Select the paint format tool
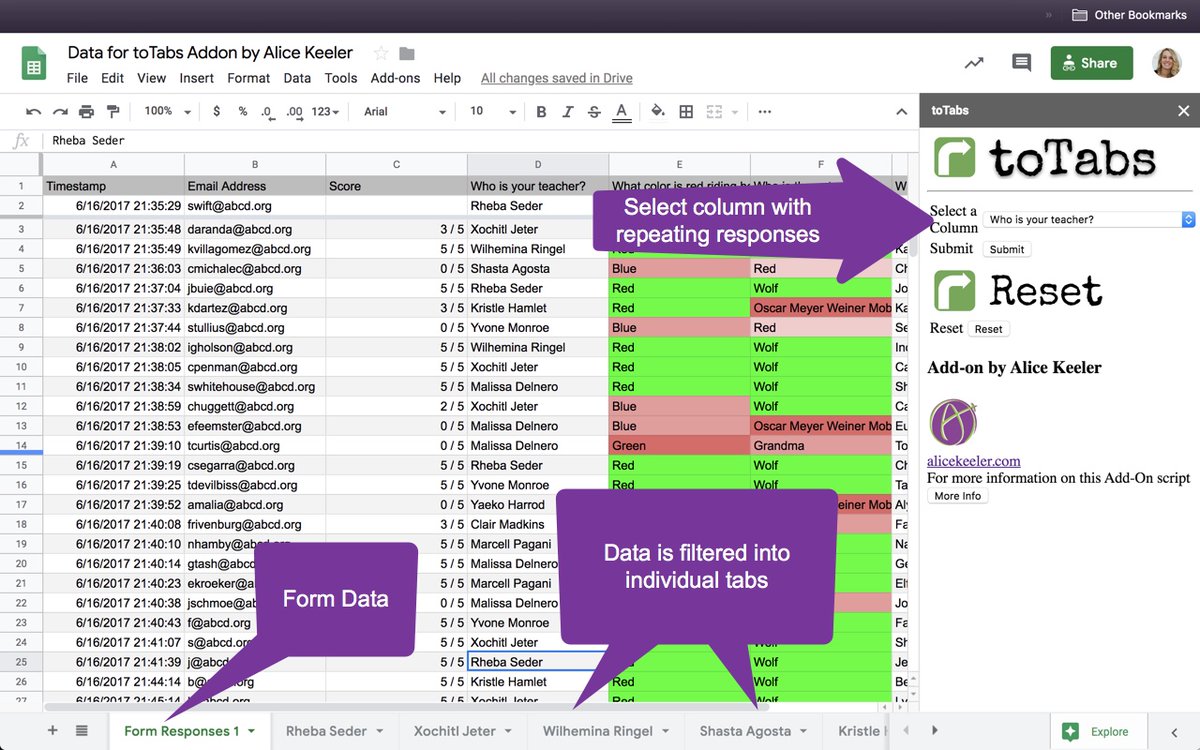 point(112,111)
